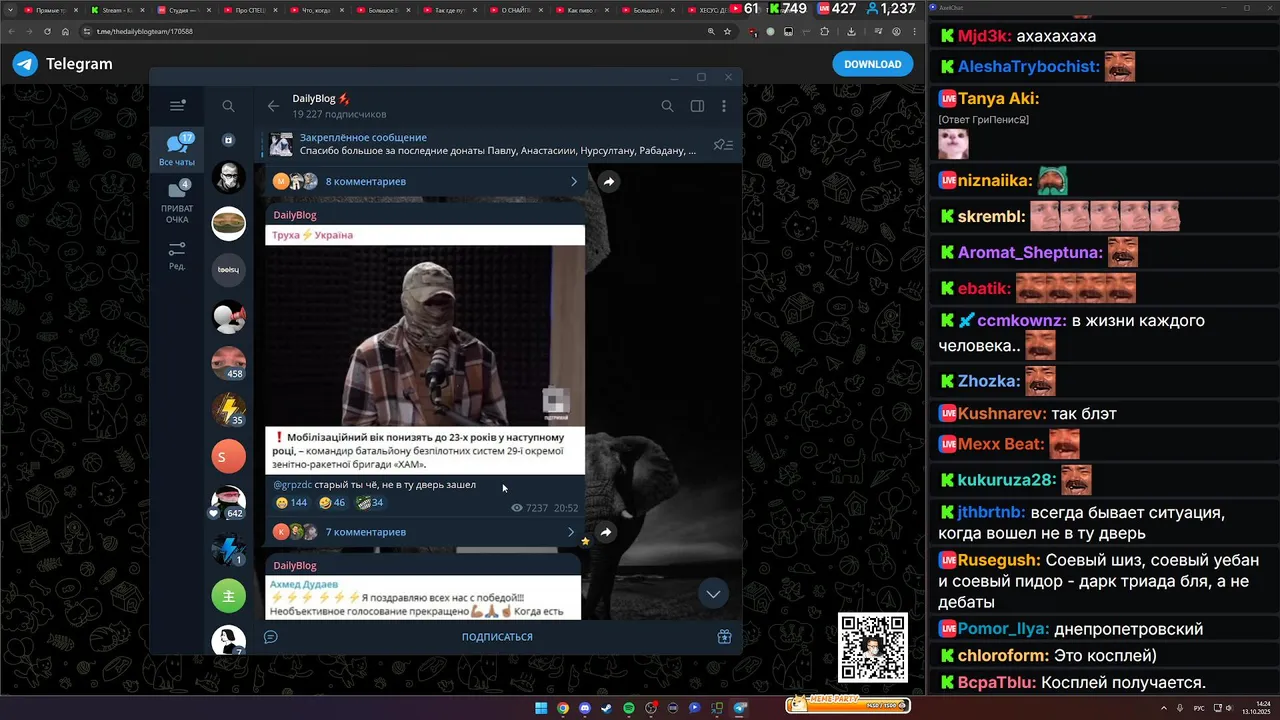Screen dimensions: 1280x720
Task: Click username Rusegush in chat
Action: pyautogui.click(x=999, y=560)
